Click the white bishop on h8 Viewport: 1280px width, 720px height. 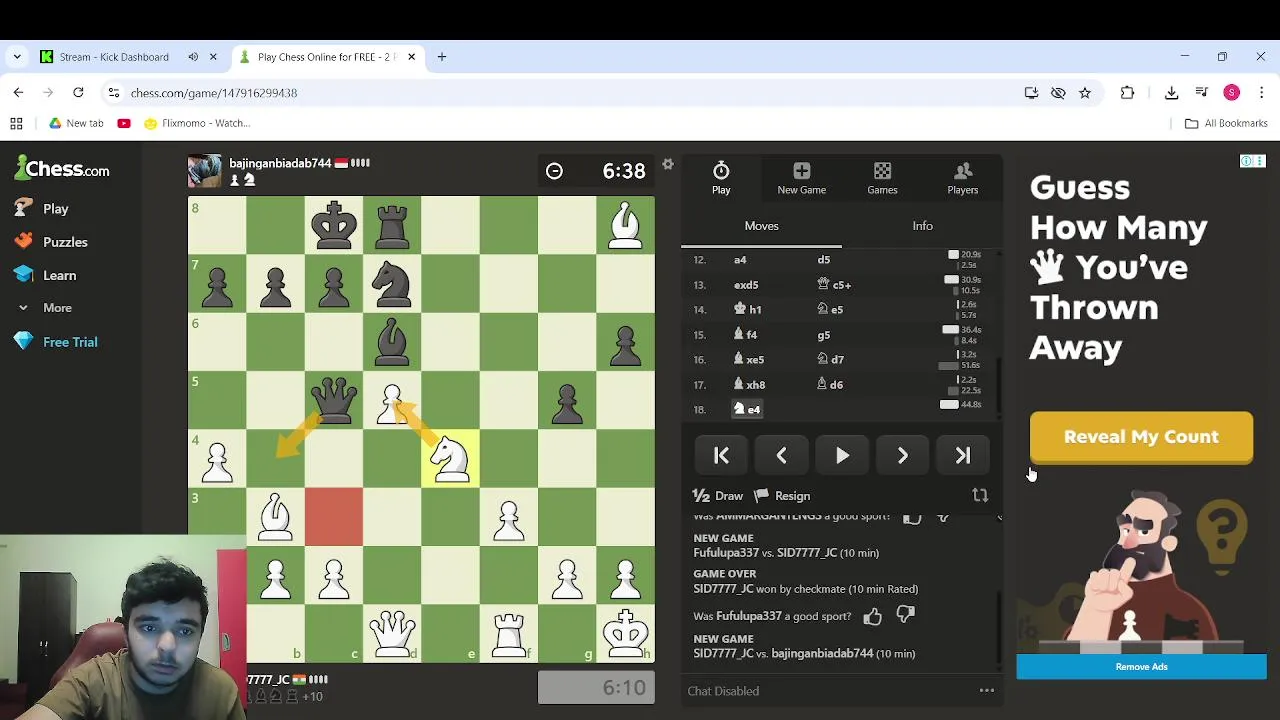point(625,225)
